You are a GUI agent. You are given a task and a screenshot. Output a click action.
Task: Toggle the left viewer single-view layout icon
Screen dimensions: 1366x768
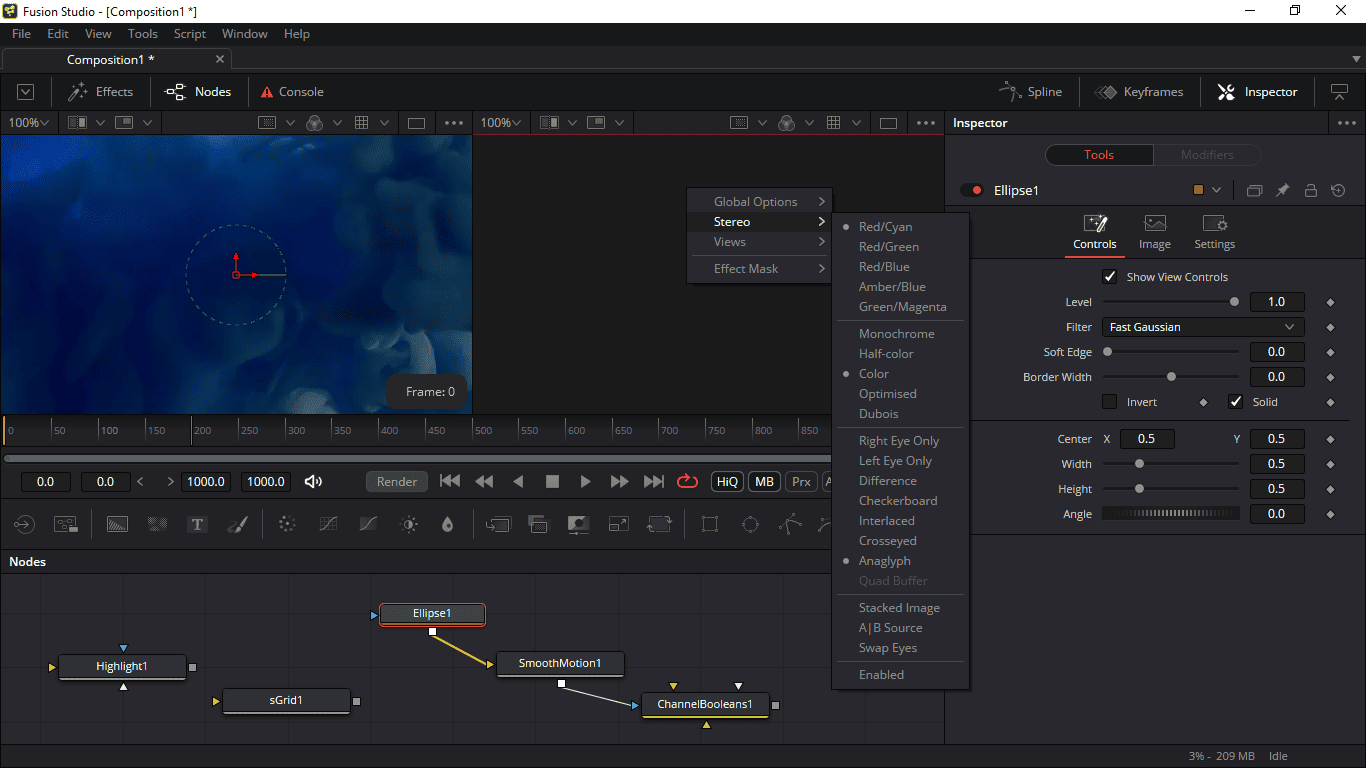tap(417, 123)
